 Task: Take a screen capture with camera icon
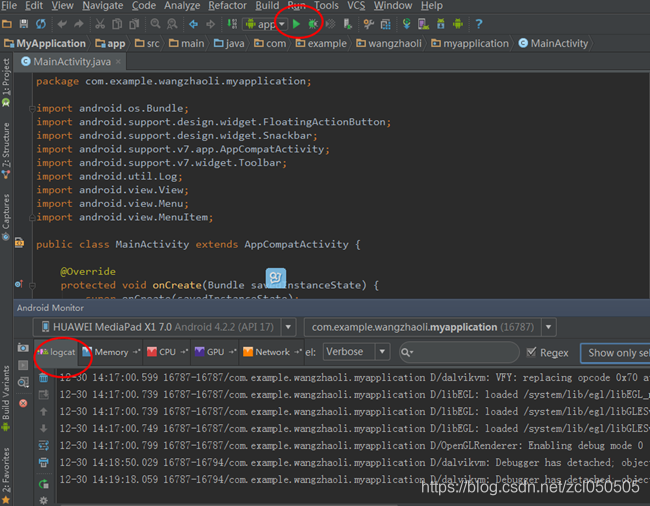(23, 347)
